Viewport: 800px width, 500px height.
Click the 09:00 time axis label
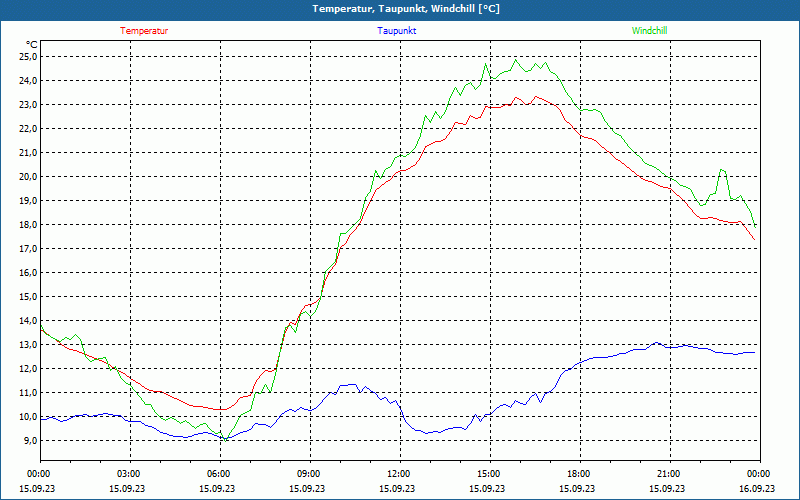pos(307,474)
